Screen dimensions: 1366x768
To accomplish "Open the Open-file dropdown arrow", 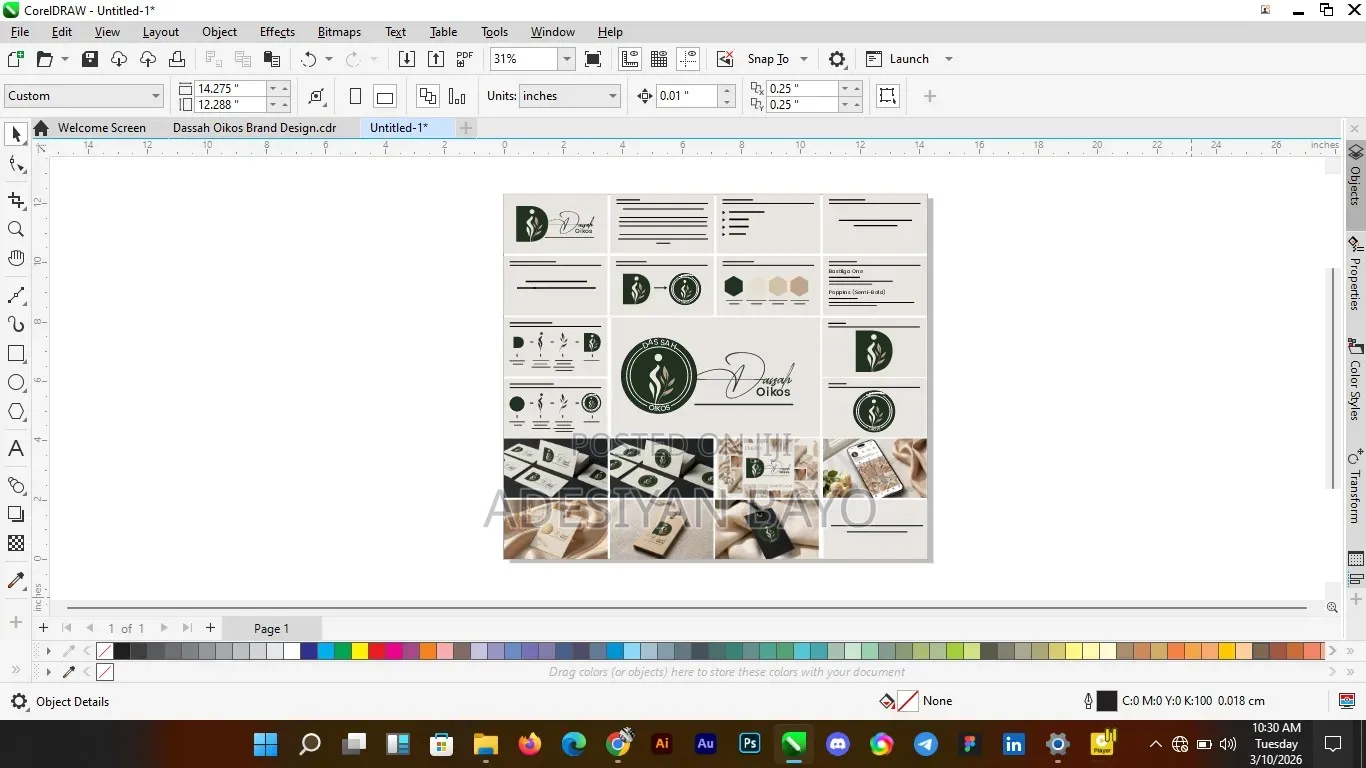I will 65,59.
